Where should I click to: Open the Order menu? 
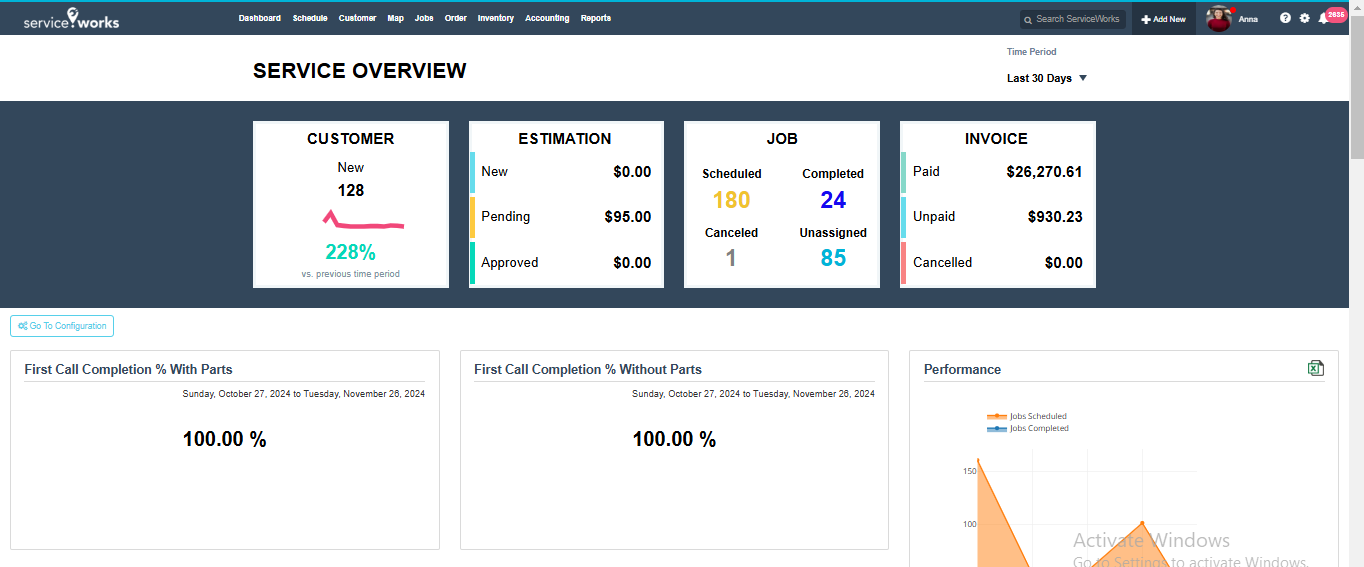click(456, 18)
